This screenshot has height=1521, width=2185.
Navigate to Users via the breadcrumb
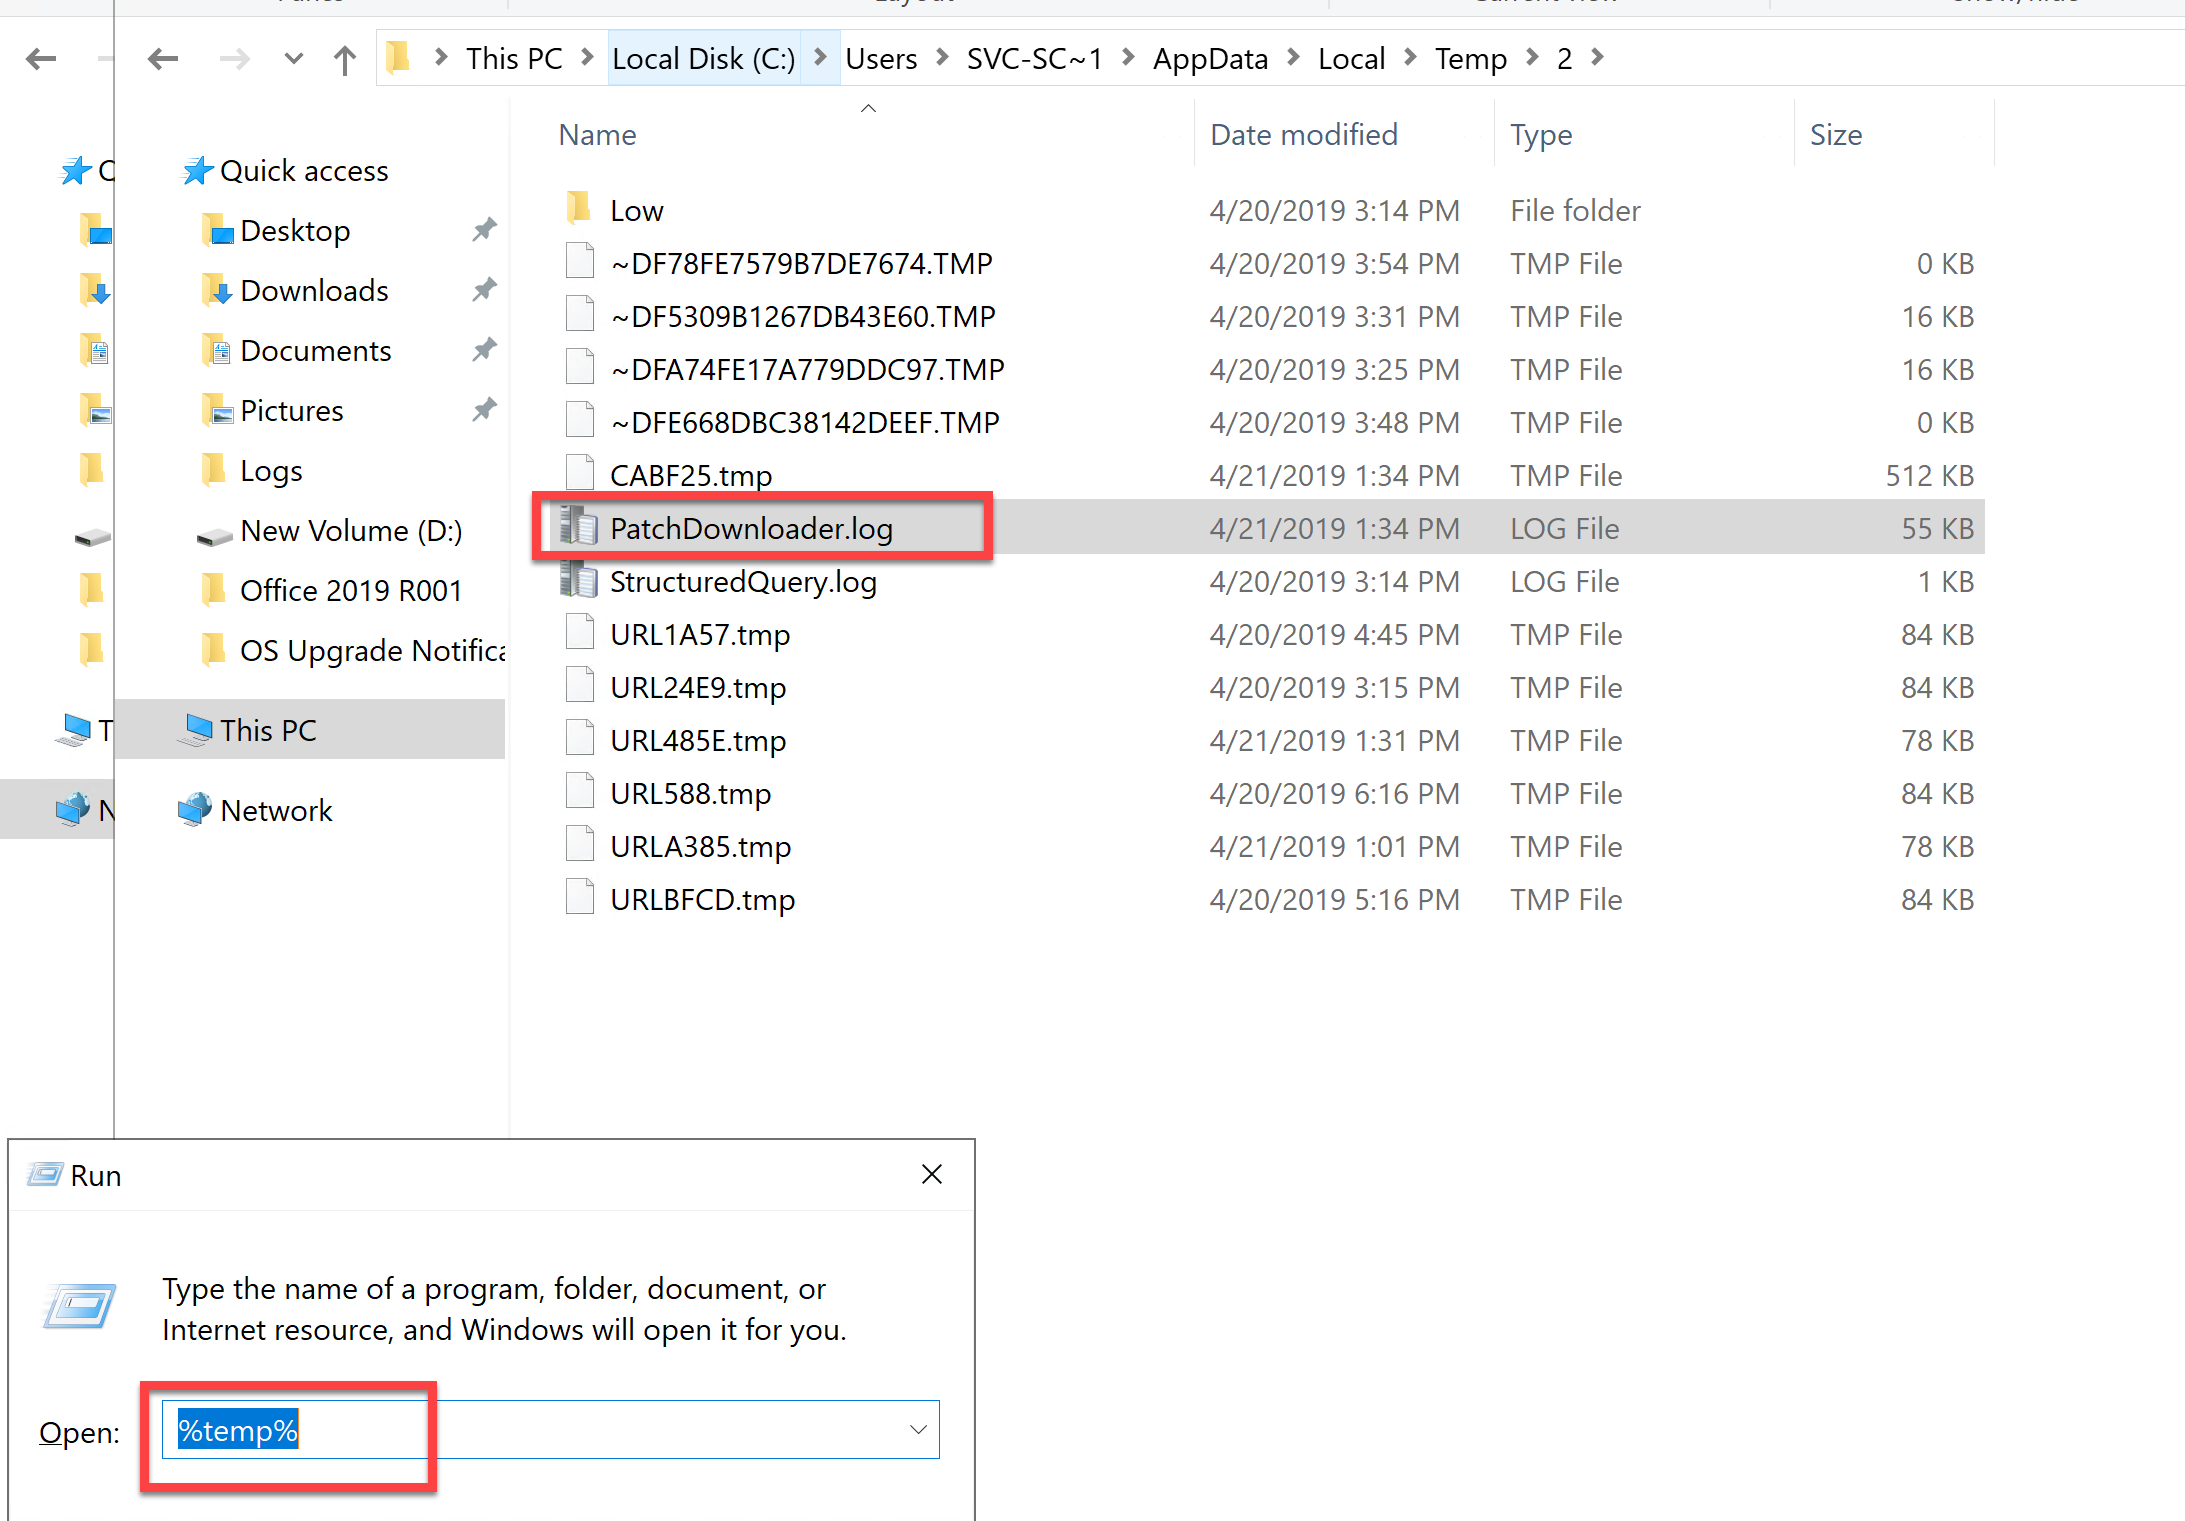pos(881,58)
